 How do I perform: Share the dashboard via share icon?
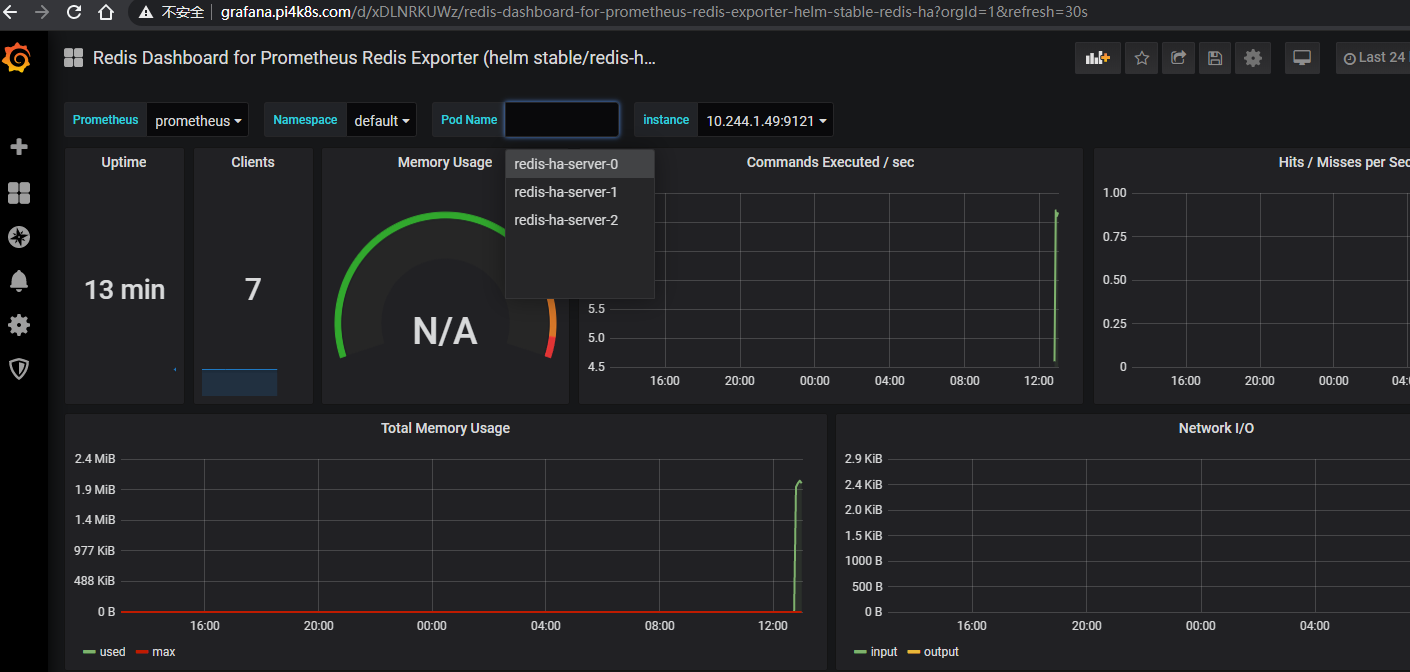pyautogui.click(x=1178, y=58)
